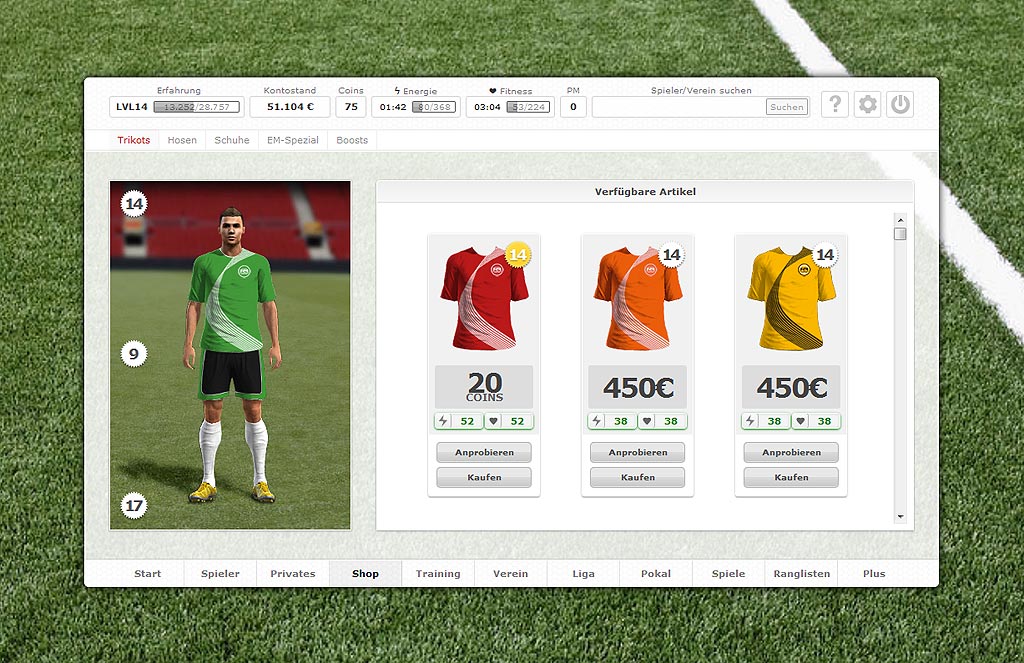Image resolution: width=1024 pixels, height=663 pixels.
Task: Buy the orange jersey with Kaufen
Action: pyautogui.click(x=637, y=477)
